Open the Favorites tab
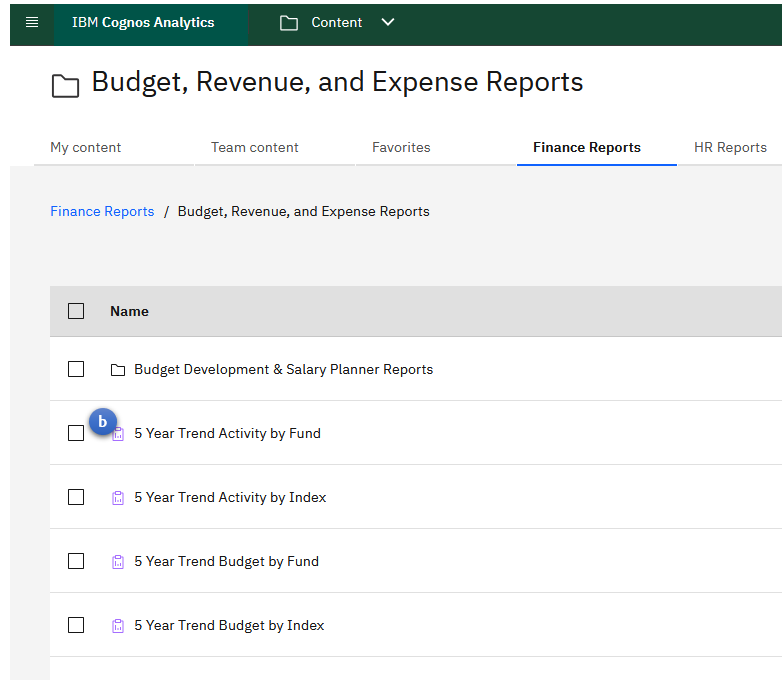The height and width of the screenshot is (682, 782). point(401,148)
